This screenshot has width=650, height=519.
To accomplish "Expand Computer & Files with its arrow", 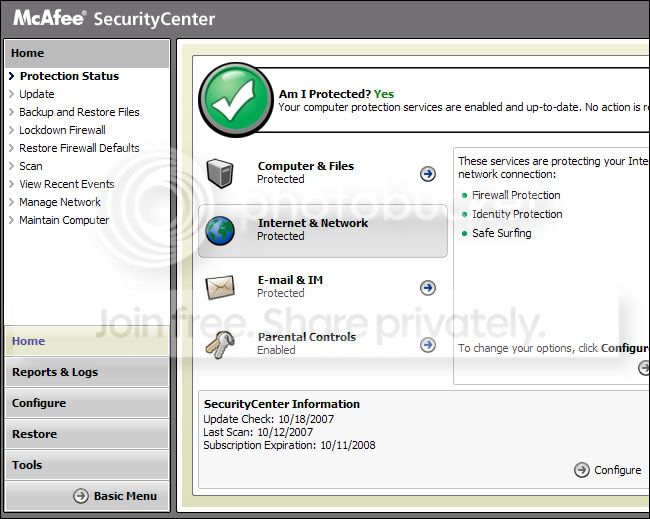I will coord(428,174).
